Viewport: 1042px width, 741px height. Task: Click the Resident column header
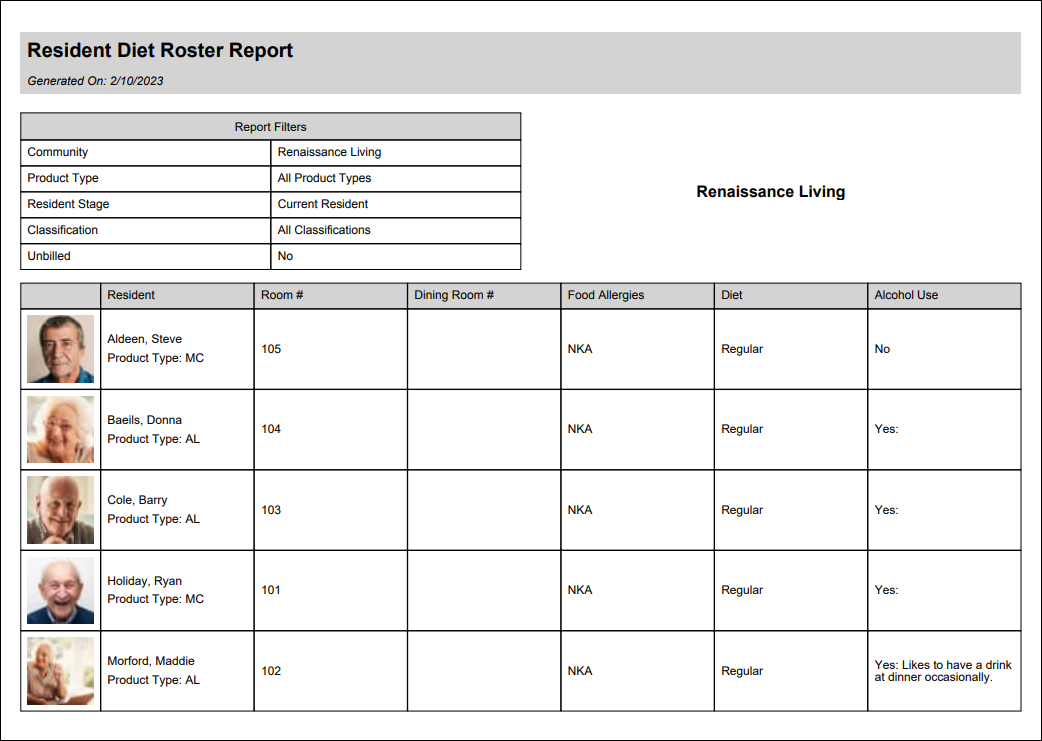pyautogui.click(x=131, y=295)
